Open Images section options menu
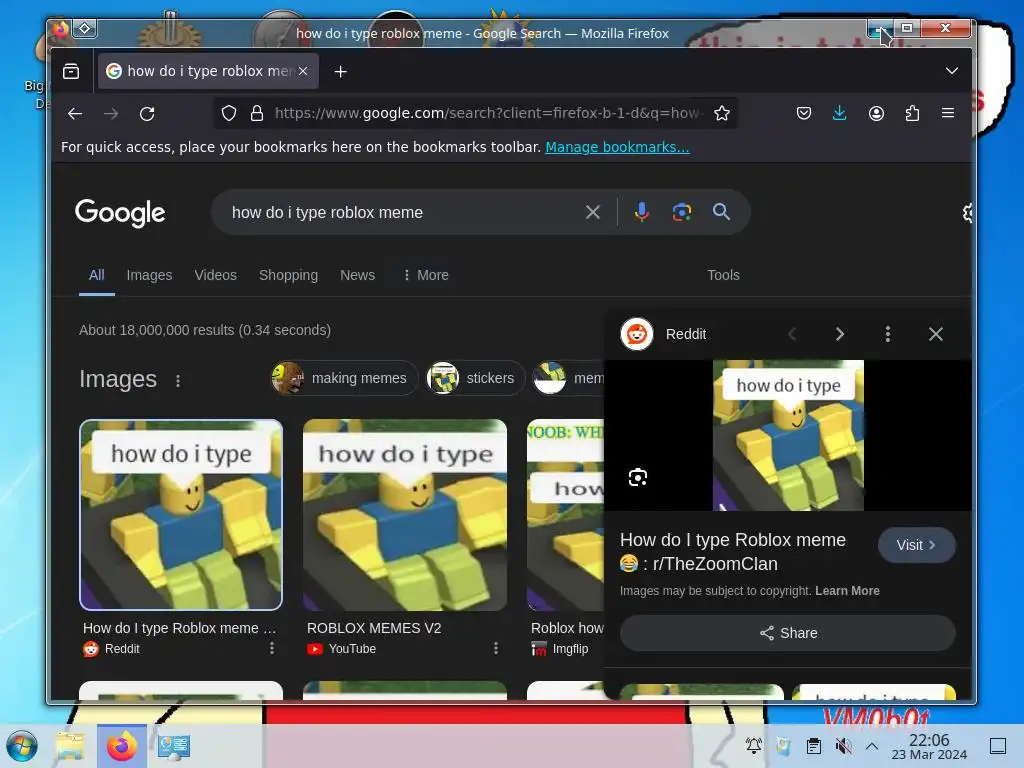This screenshot has width=1024, height=768. [178, 381]
